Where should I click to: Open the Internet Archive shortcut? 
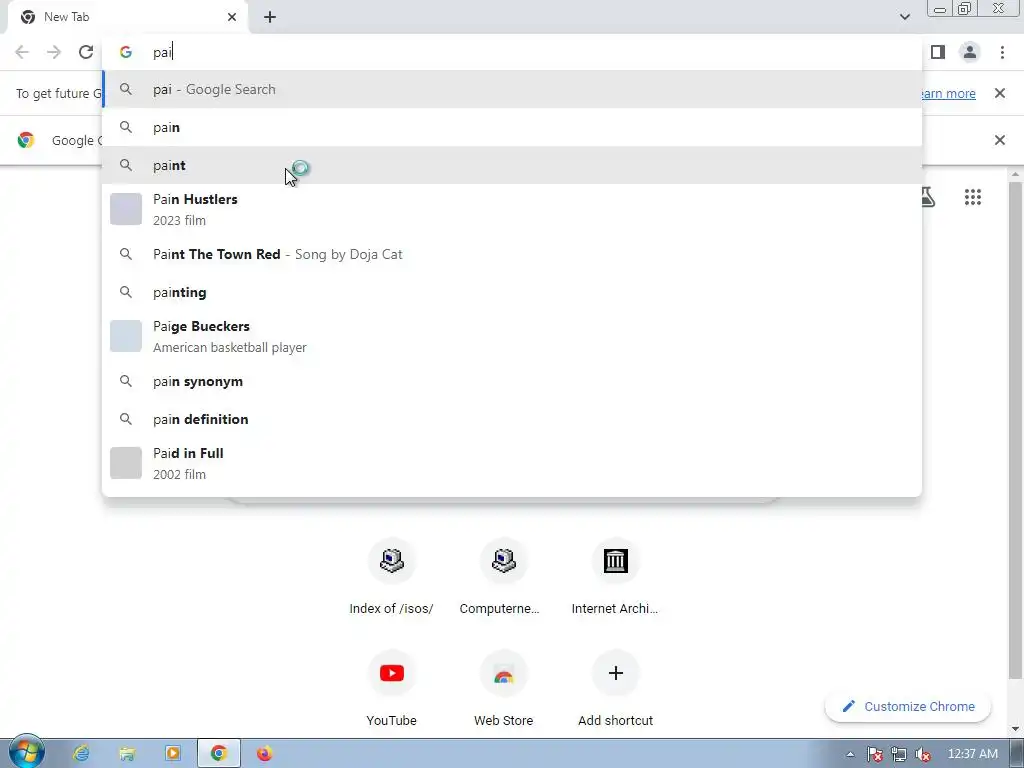click(x=615, y=577)
